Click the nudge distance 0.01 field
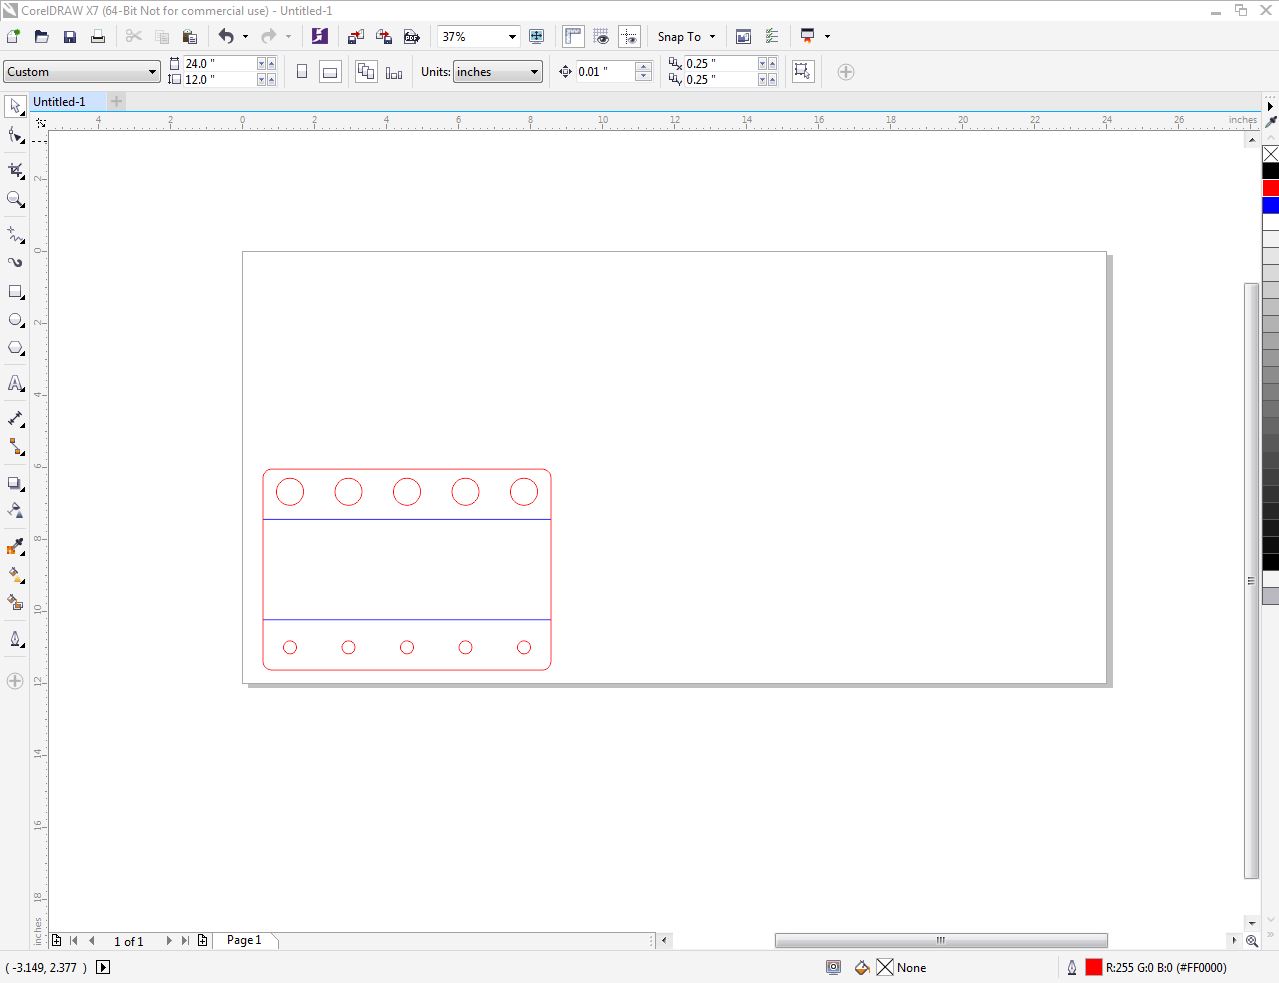 point(605,72)
